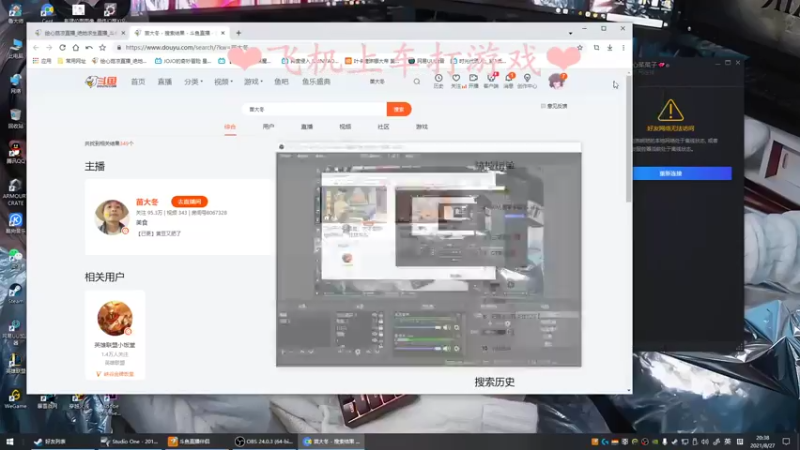Image resolution: width=800 pixels, height=450 pixels.
Task: Click the address bar URL
Action: point(187,47)
